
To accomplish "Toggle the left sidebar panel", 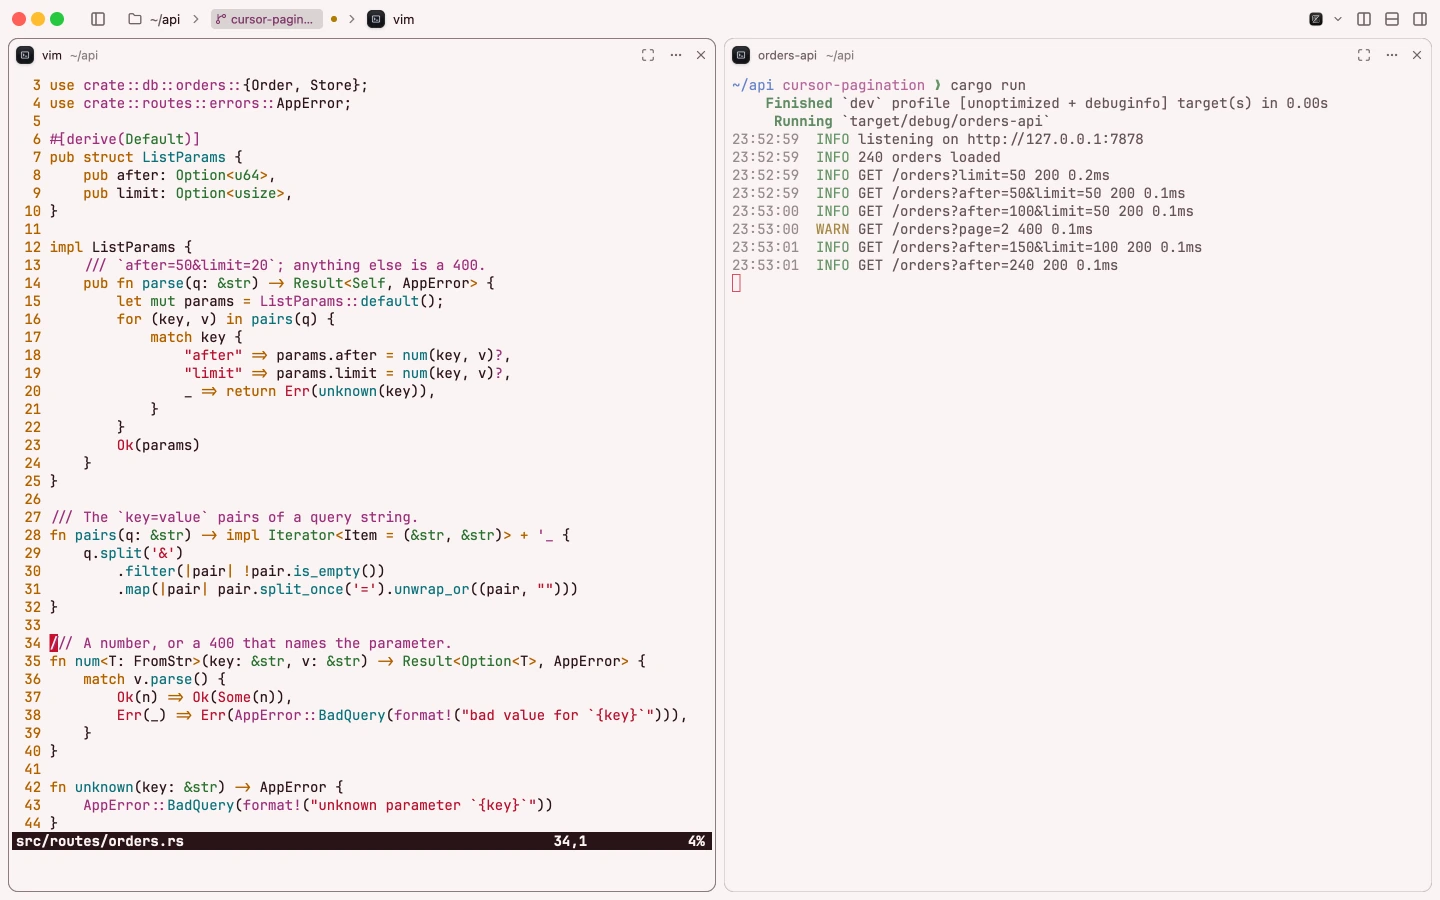I will tap(98, 19).
